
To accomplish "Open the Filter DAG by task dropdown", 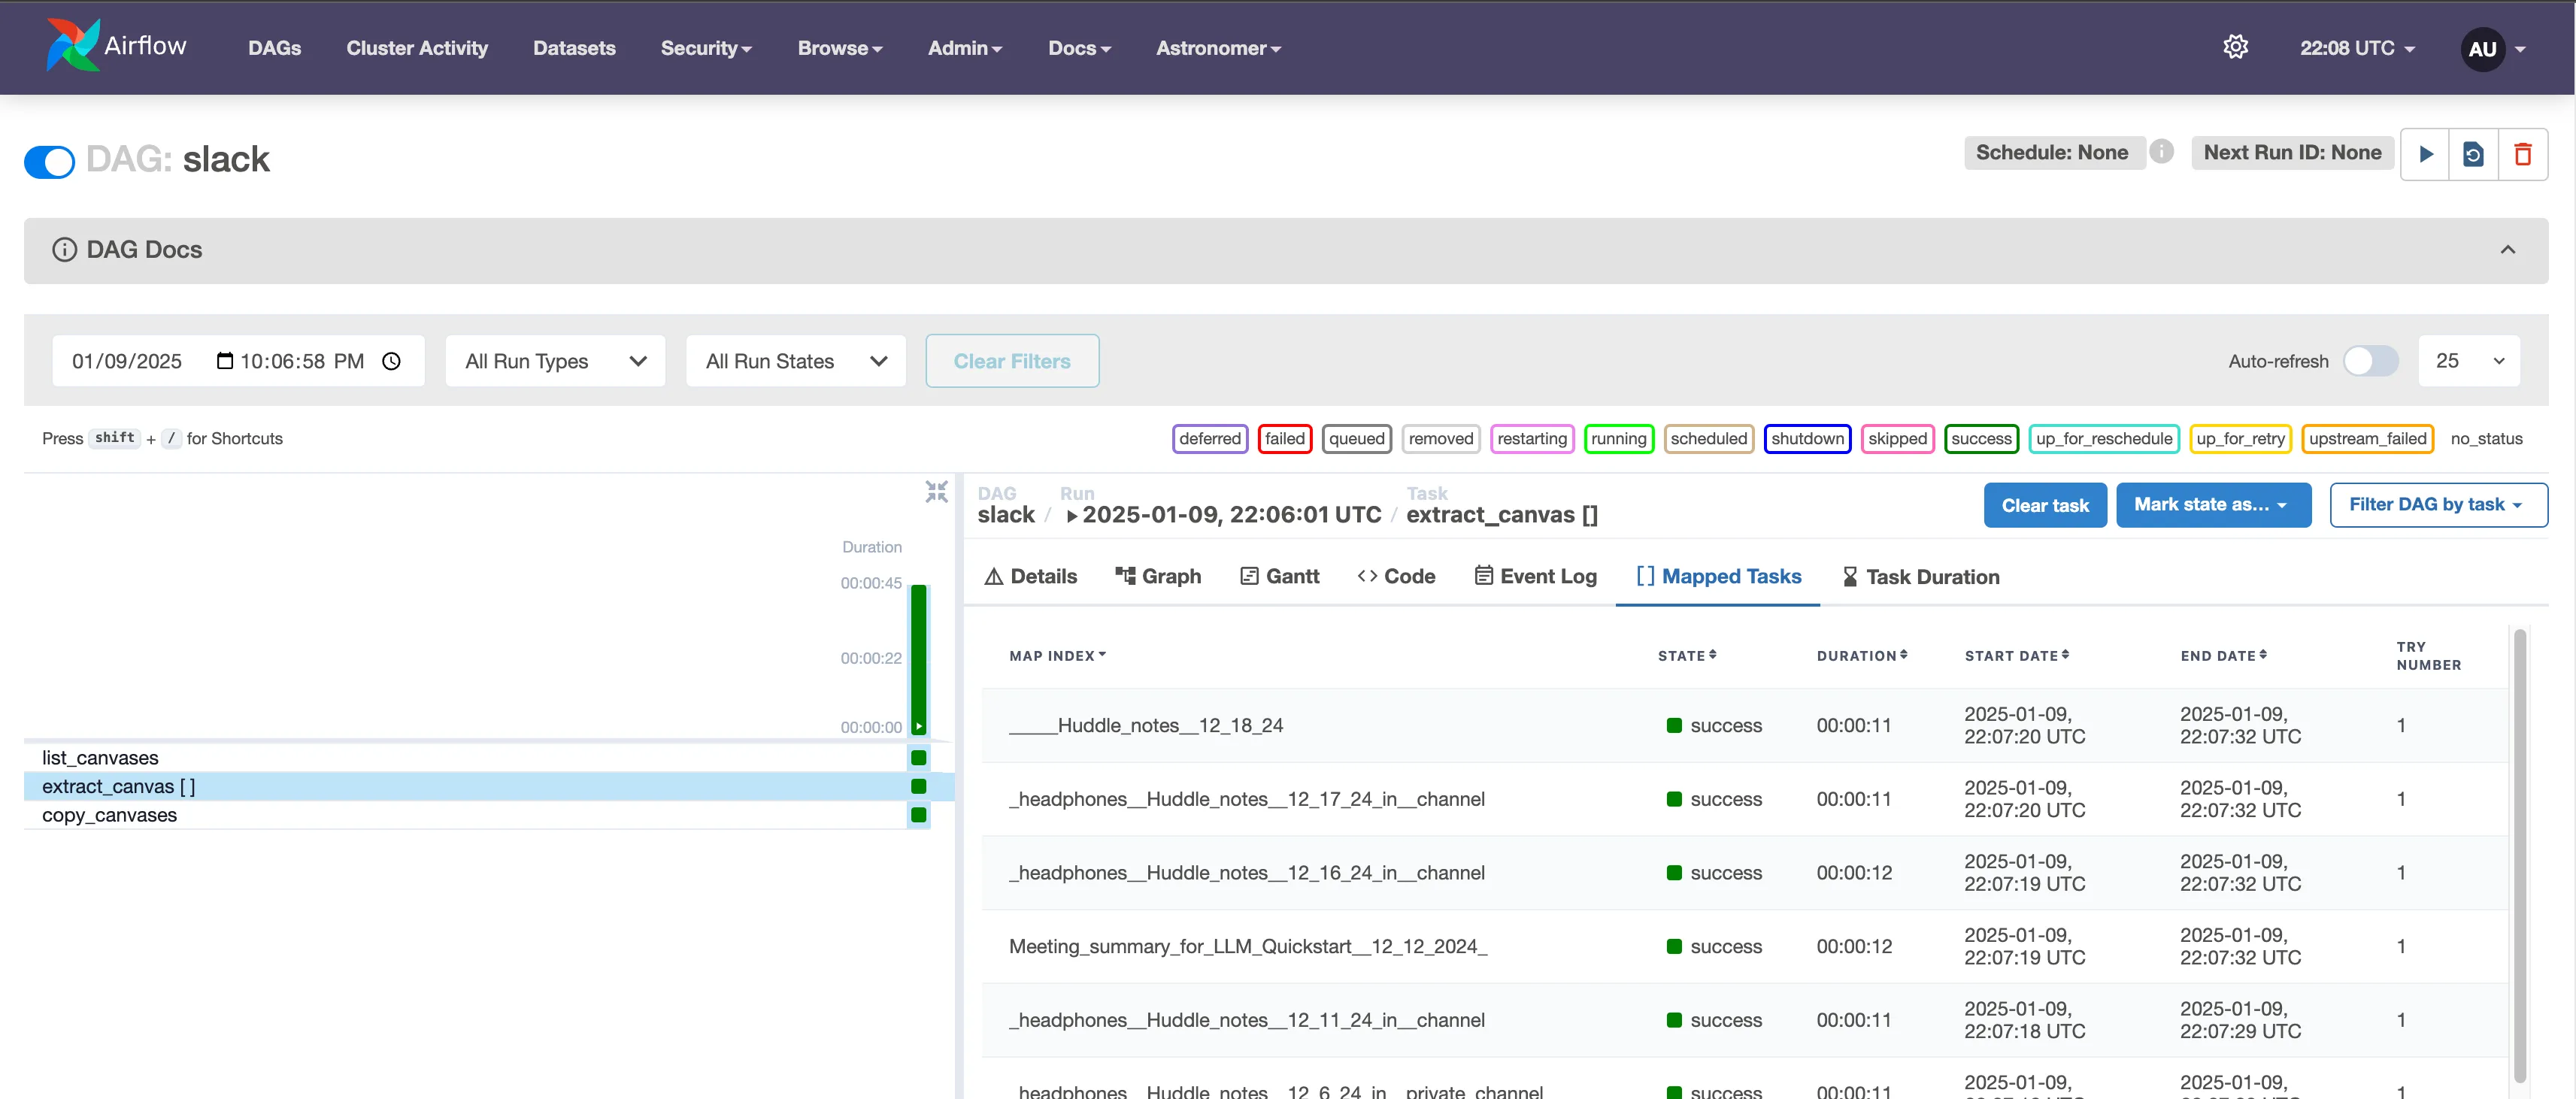I will tap(2438, 505).
